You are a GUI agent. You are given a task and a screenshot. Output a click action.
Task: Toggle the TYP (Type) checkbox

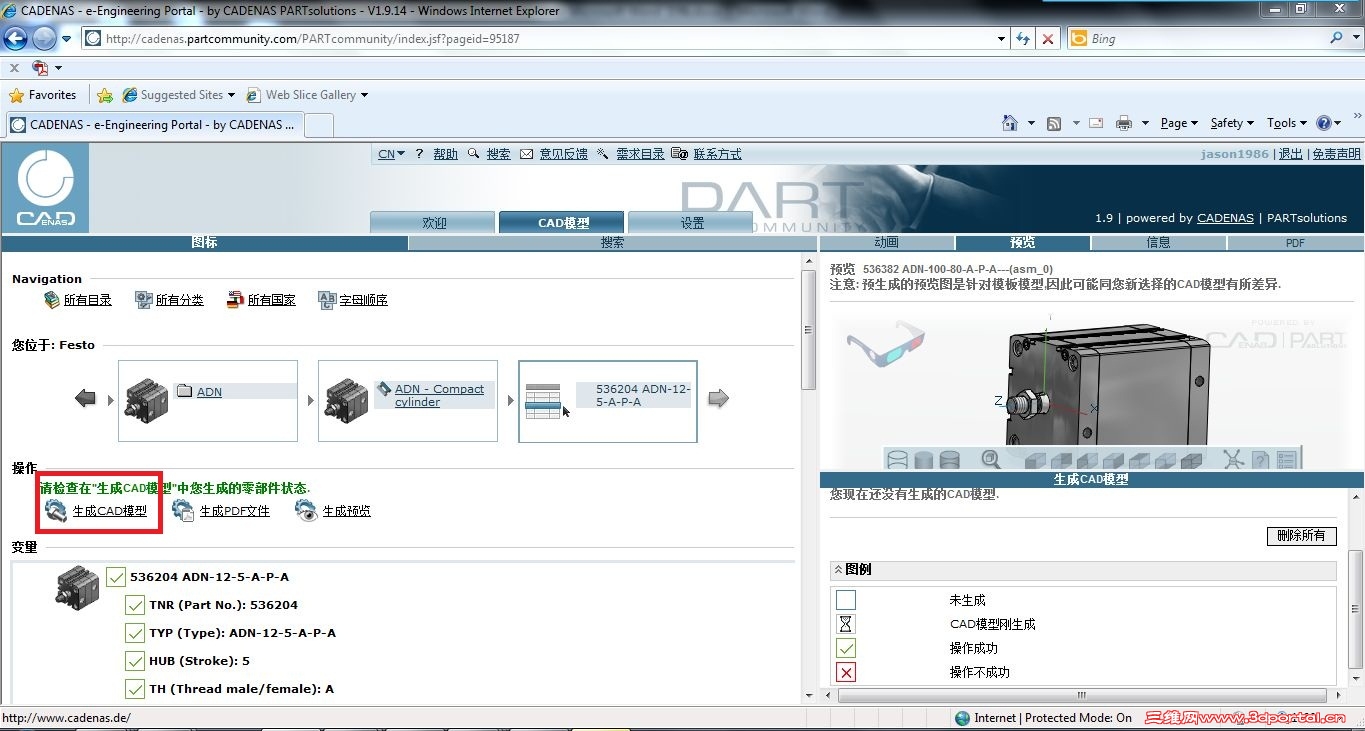coord(135,633)
